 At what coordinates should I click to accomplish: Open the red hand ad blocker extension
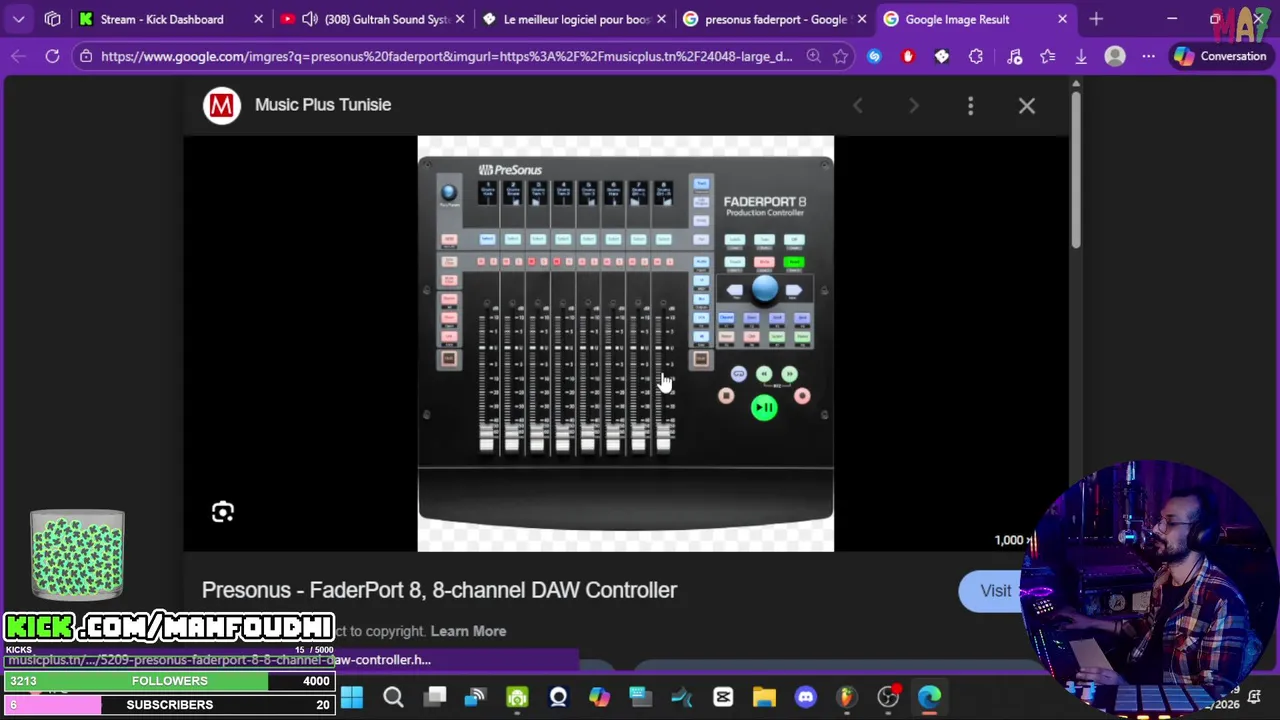click(908, 56)
